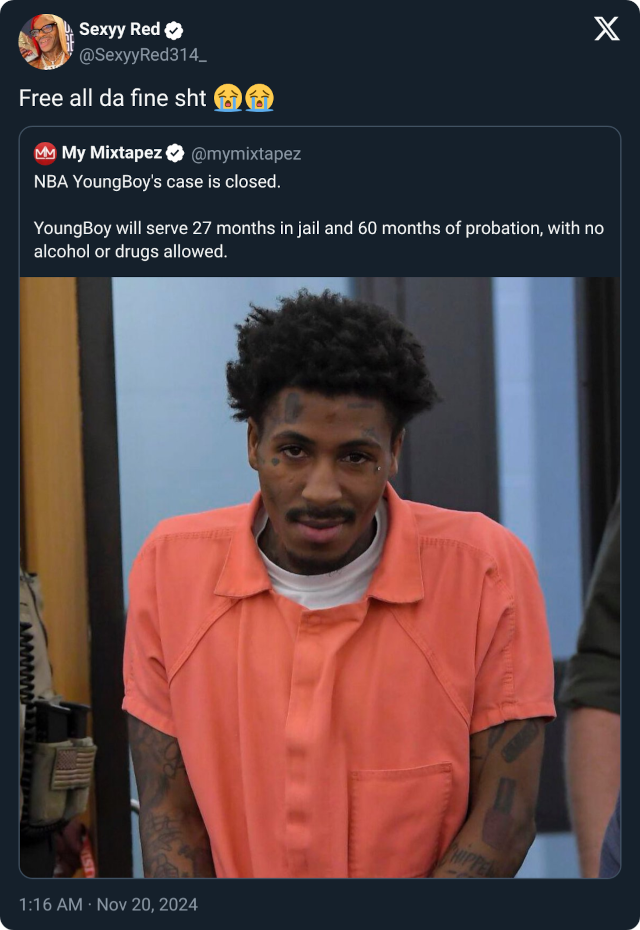Visit the @mymixtapez handle
The image size is (640, 930).
pyautogui.click(x=246, y=154)
